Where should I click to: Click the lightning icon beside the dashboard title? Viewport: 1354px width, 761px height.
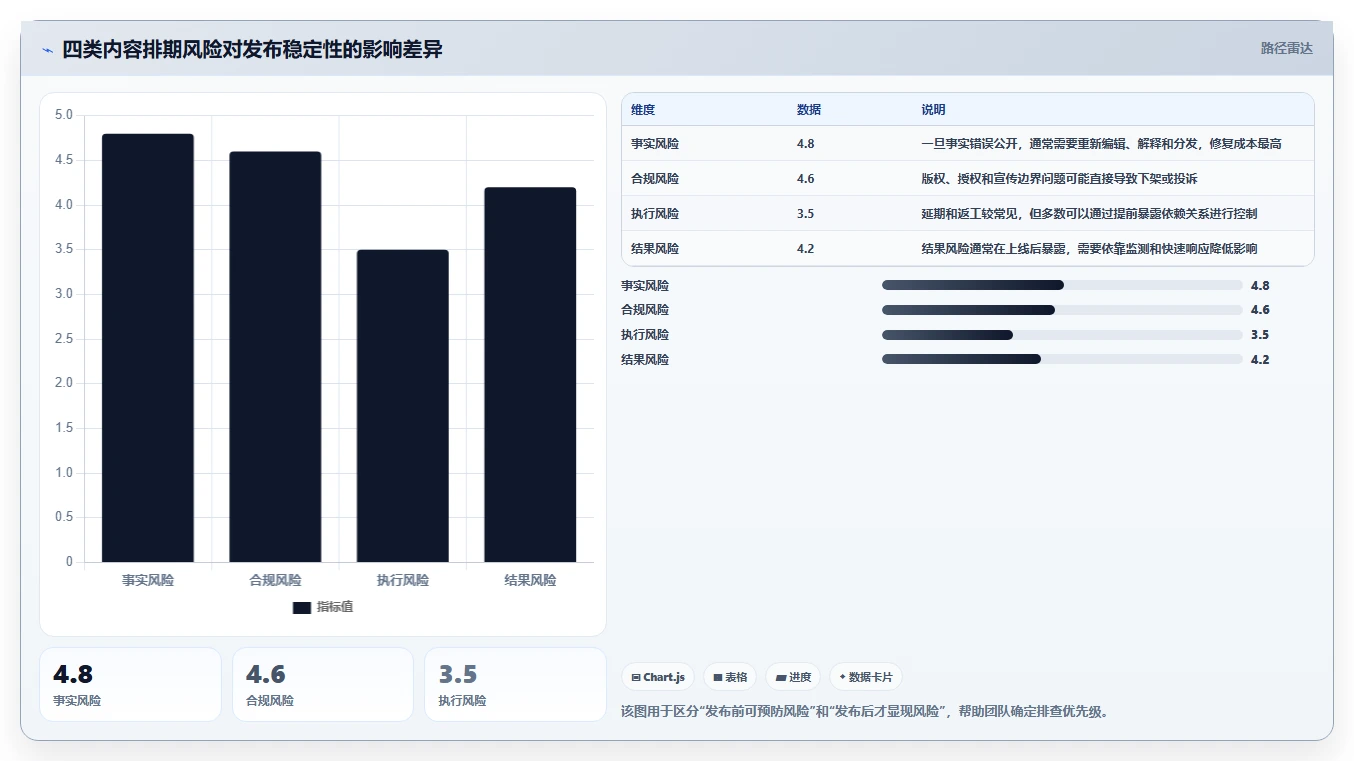pyautogui.click(x=48, y=50)
